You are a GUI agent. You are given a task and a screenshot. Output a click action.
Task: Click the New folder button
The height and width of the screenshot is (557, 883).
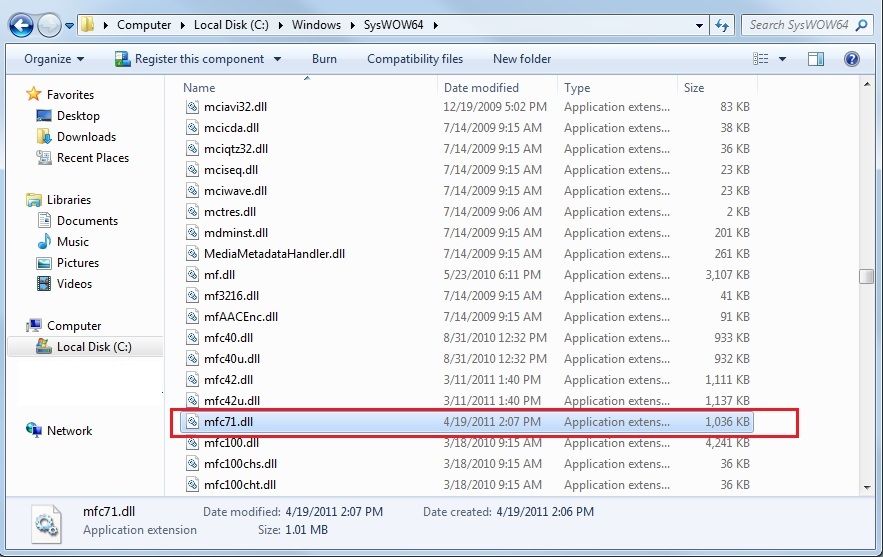[x=521, y=59]
